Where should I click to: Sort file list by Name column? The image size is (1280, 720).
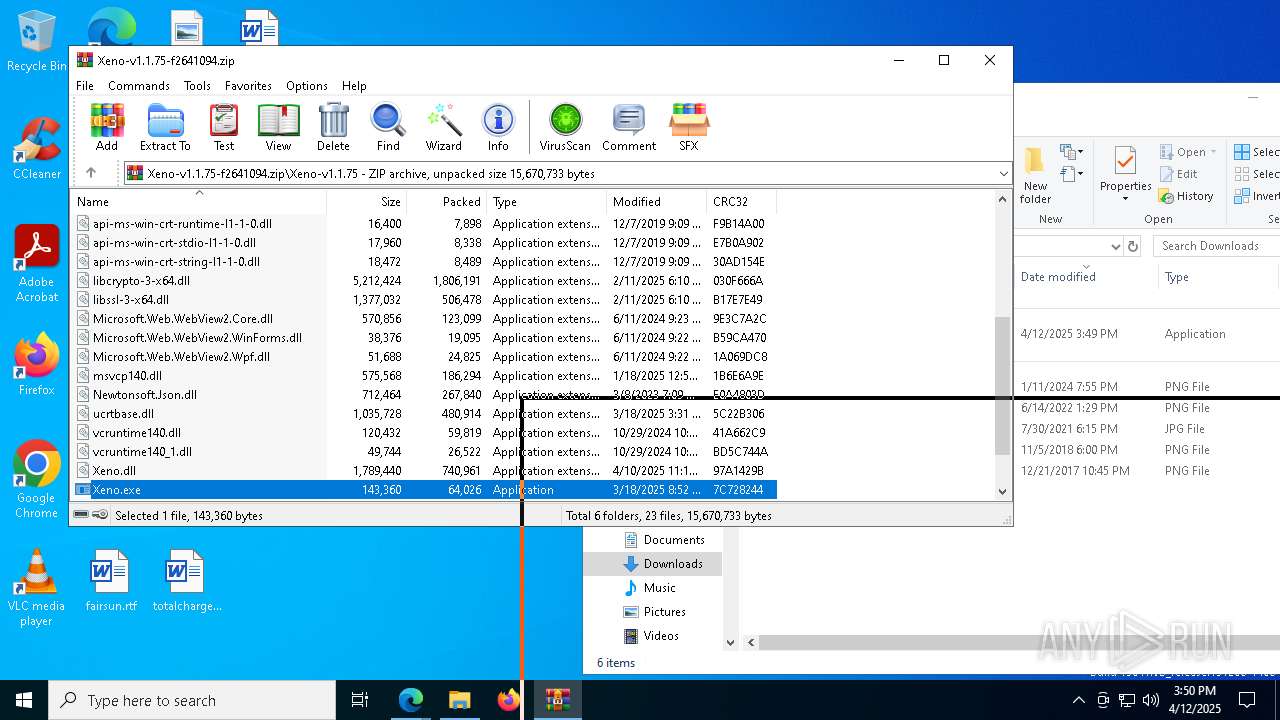pyautogui.click(x=198, y=201)
